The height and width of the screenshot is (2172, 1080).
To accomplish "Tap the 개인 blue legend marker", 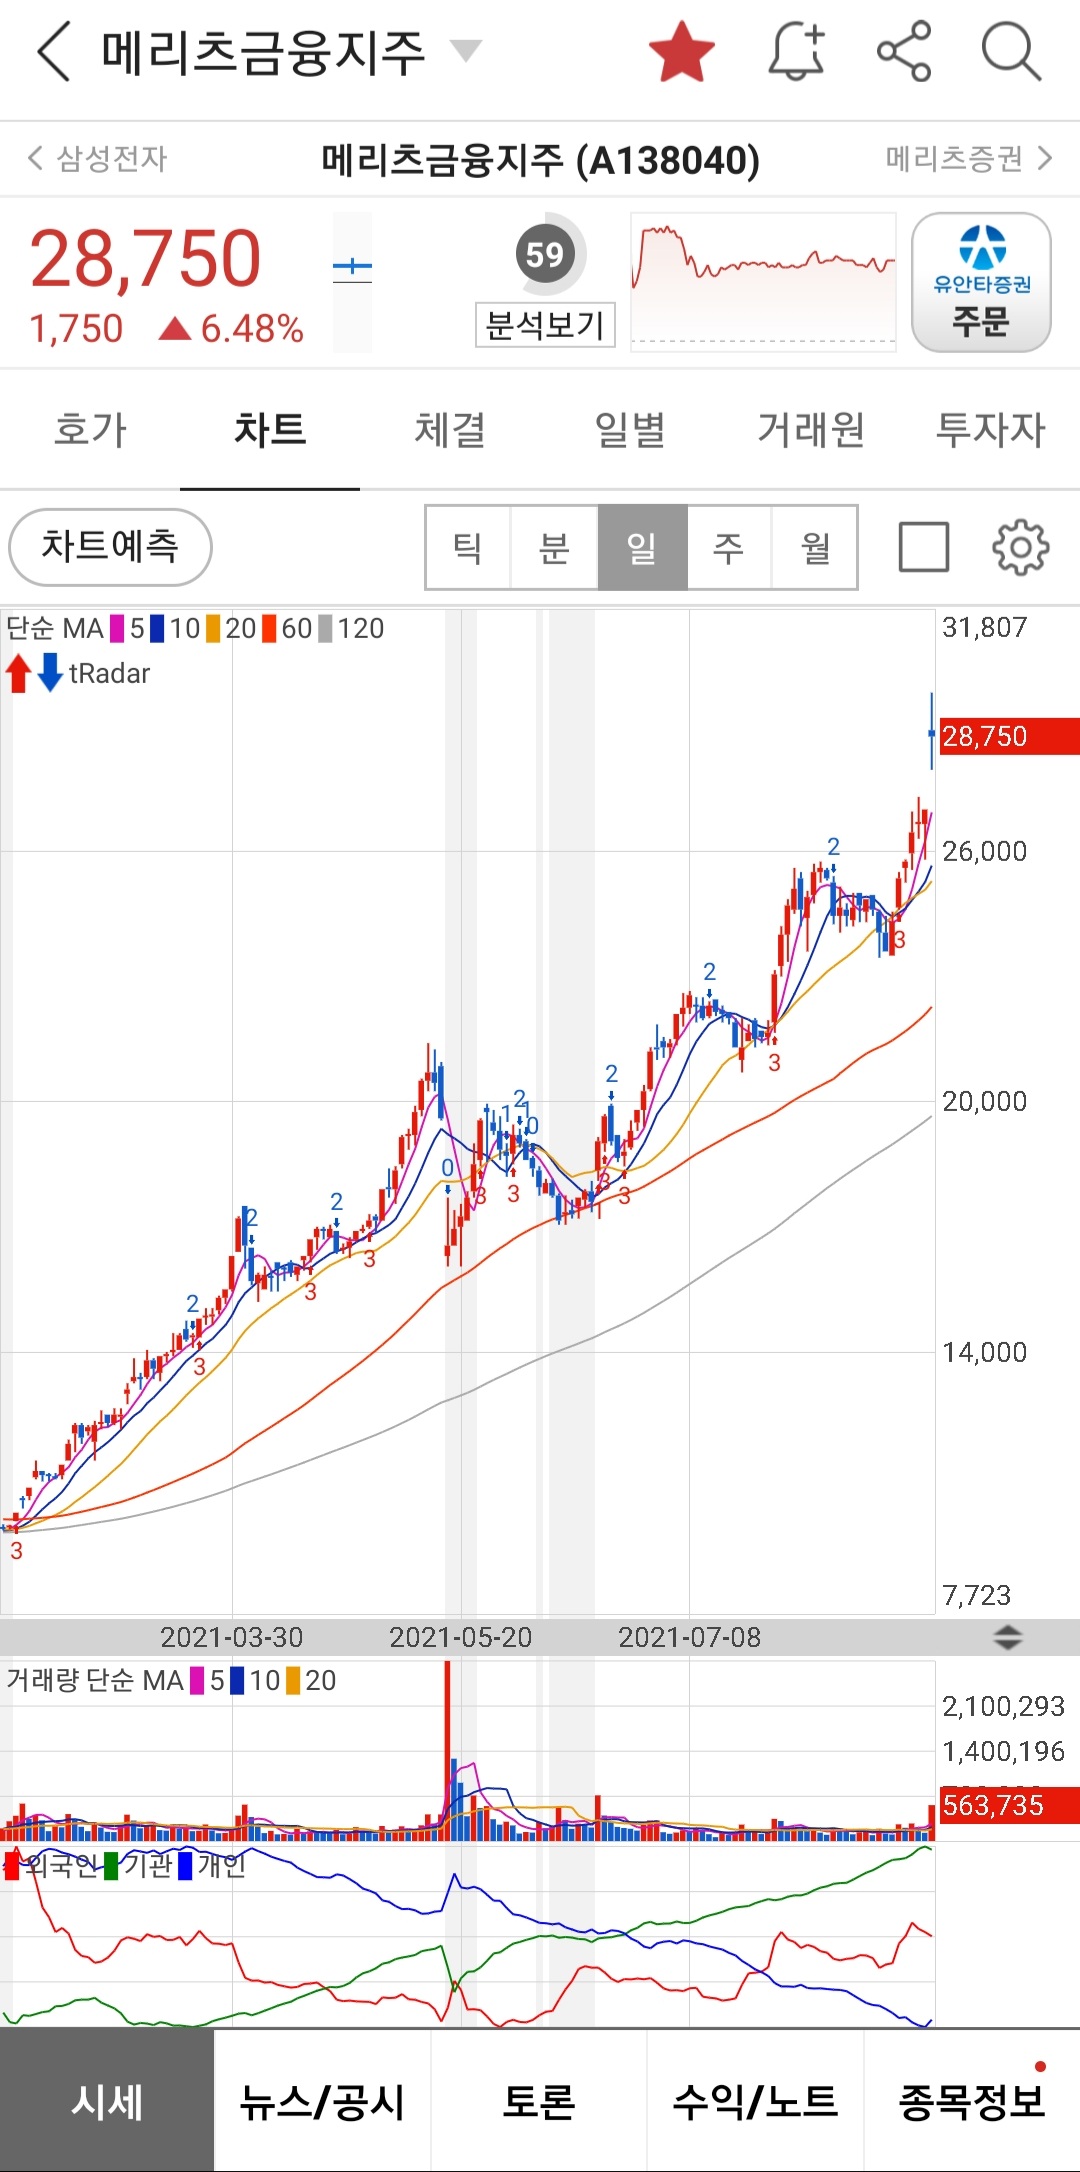I will [184, 1865].
